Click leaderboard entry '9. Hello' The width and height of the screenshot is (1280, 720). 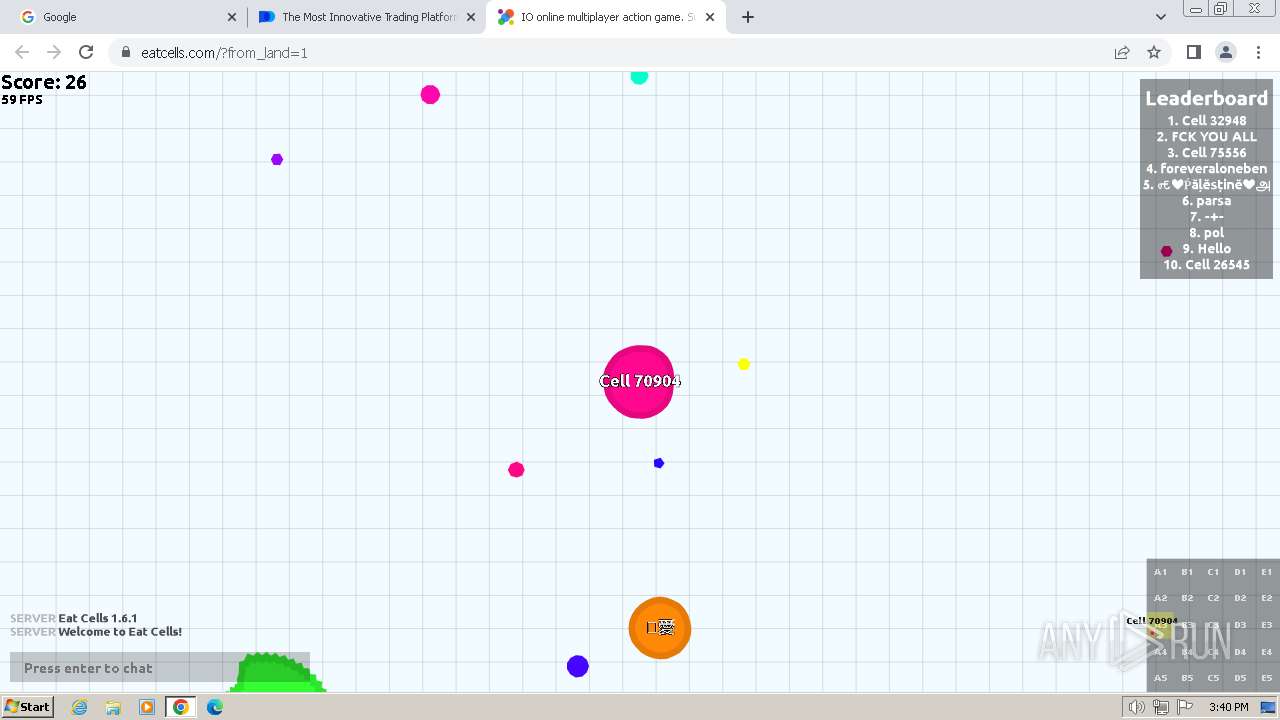(1206, 248)
